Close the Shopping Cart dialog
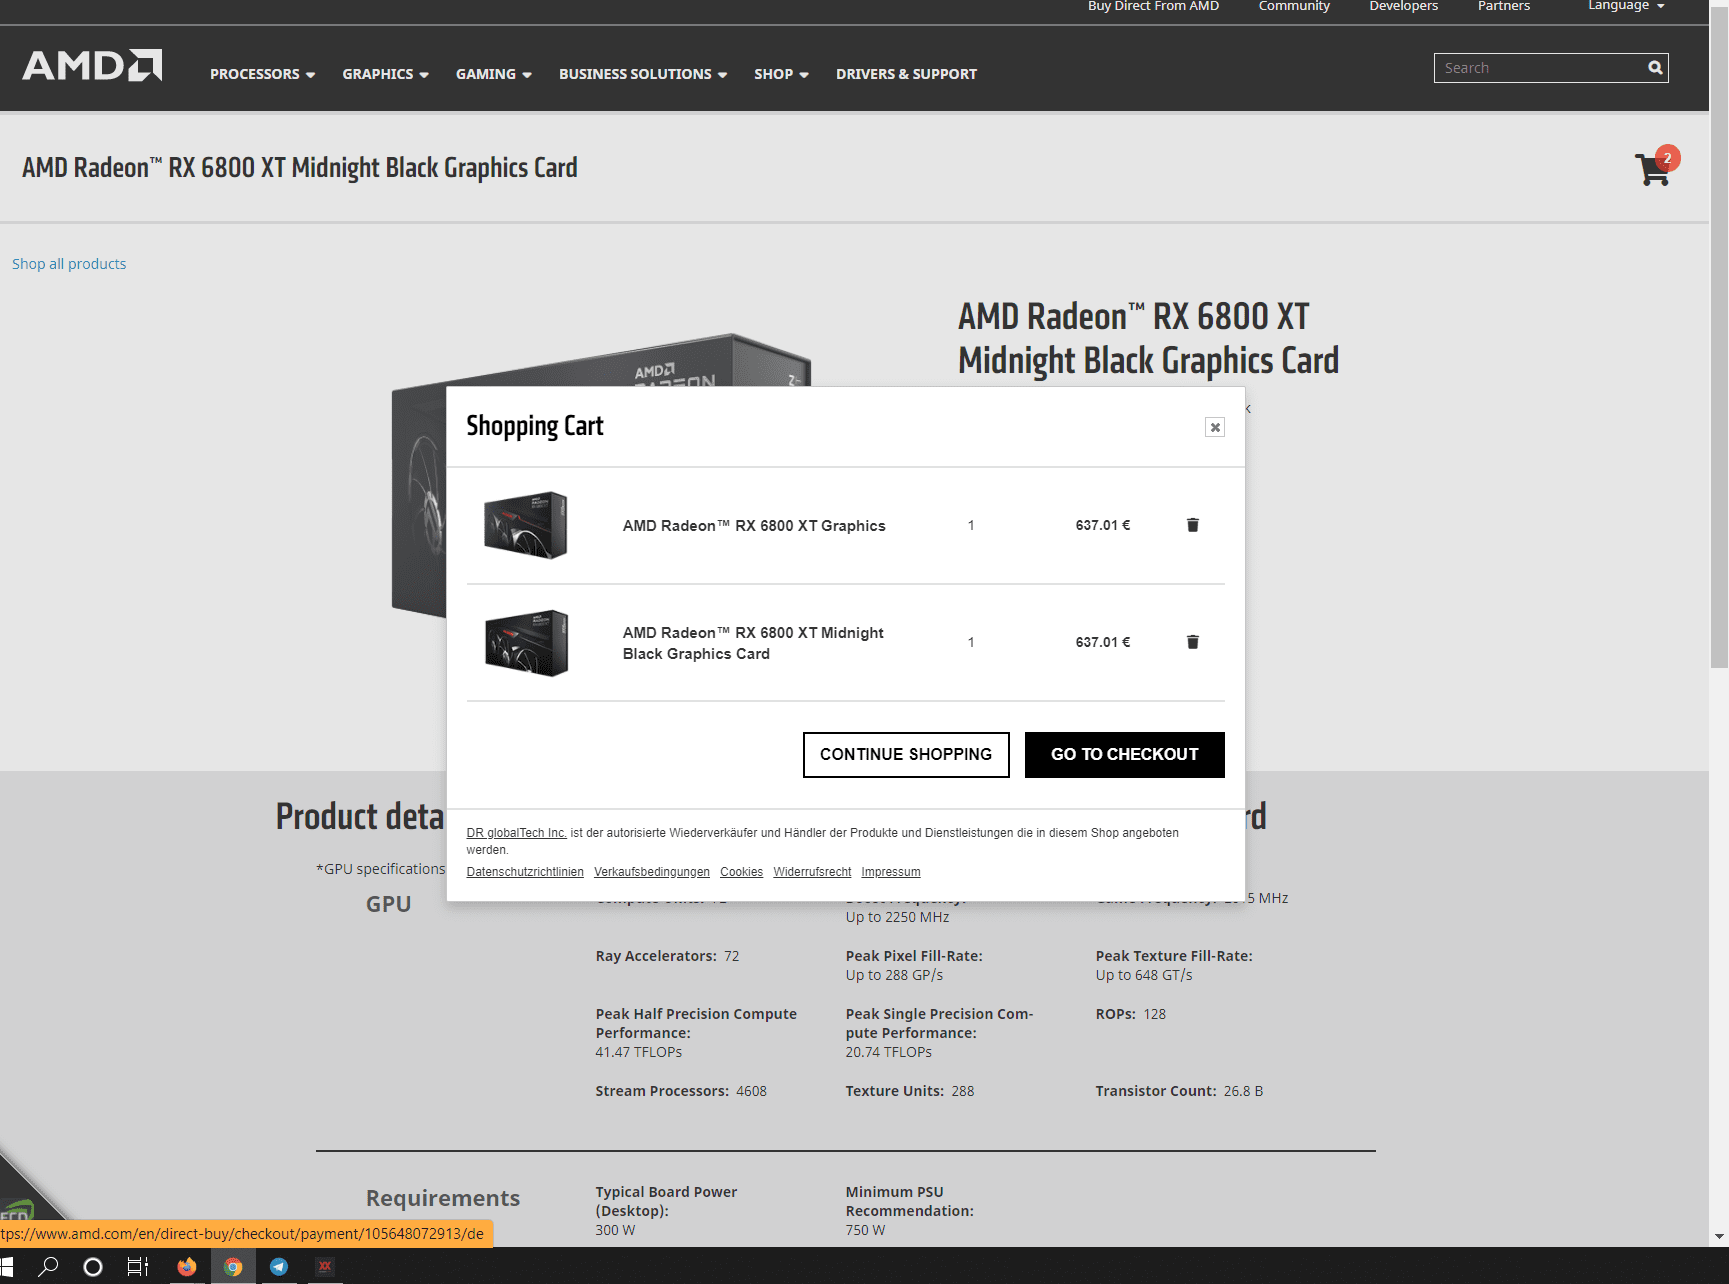 coord(1215,427)
